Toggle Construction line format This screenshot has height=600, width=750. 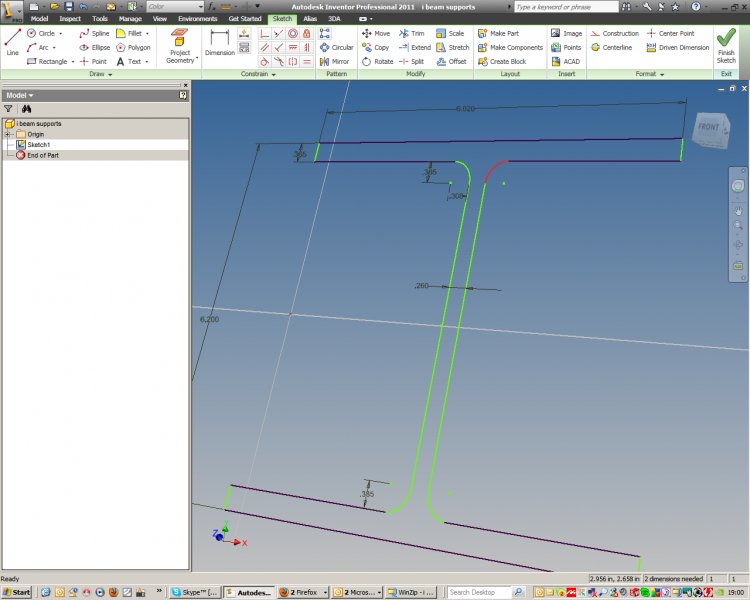tap(614, 33)
